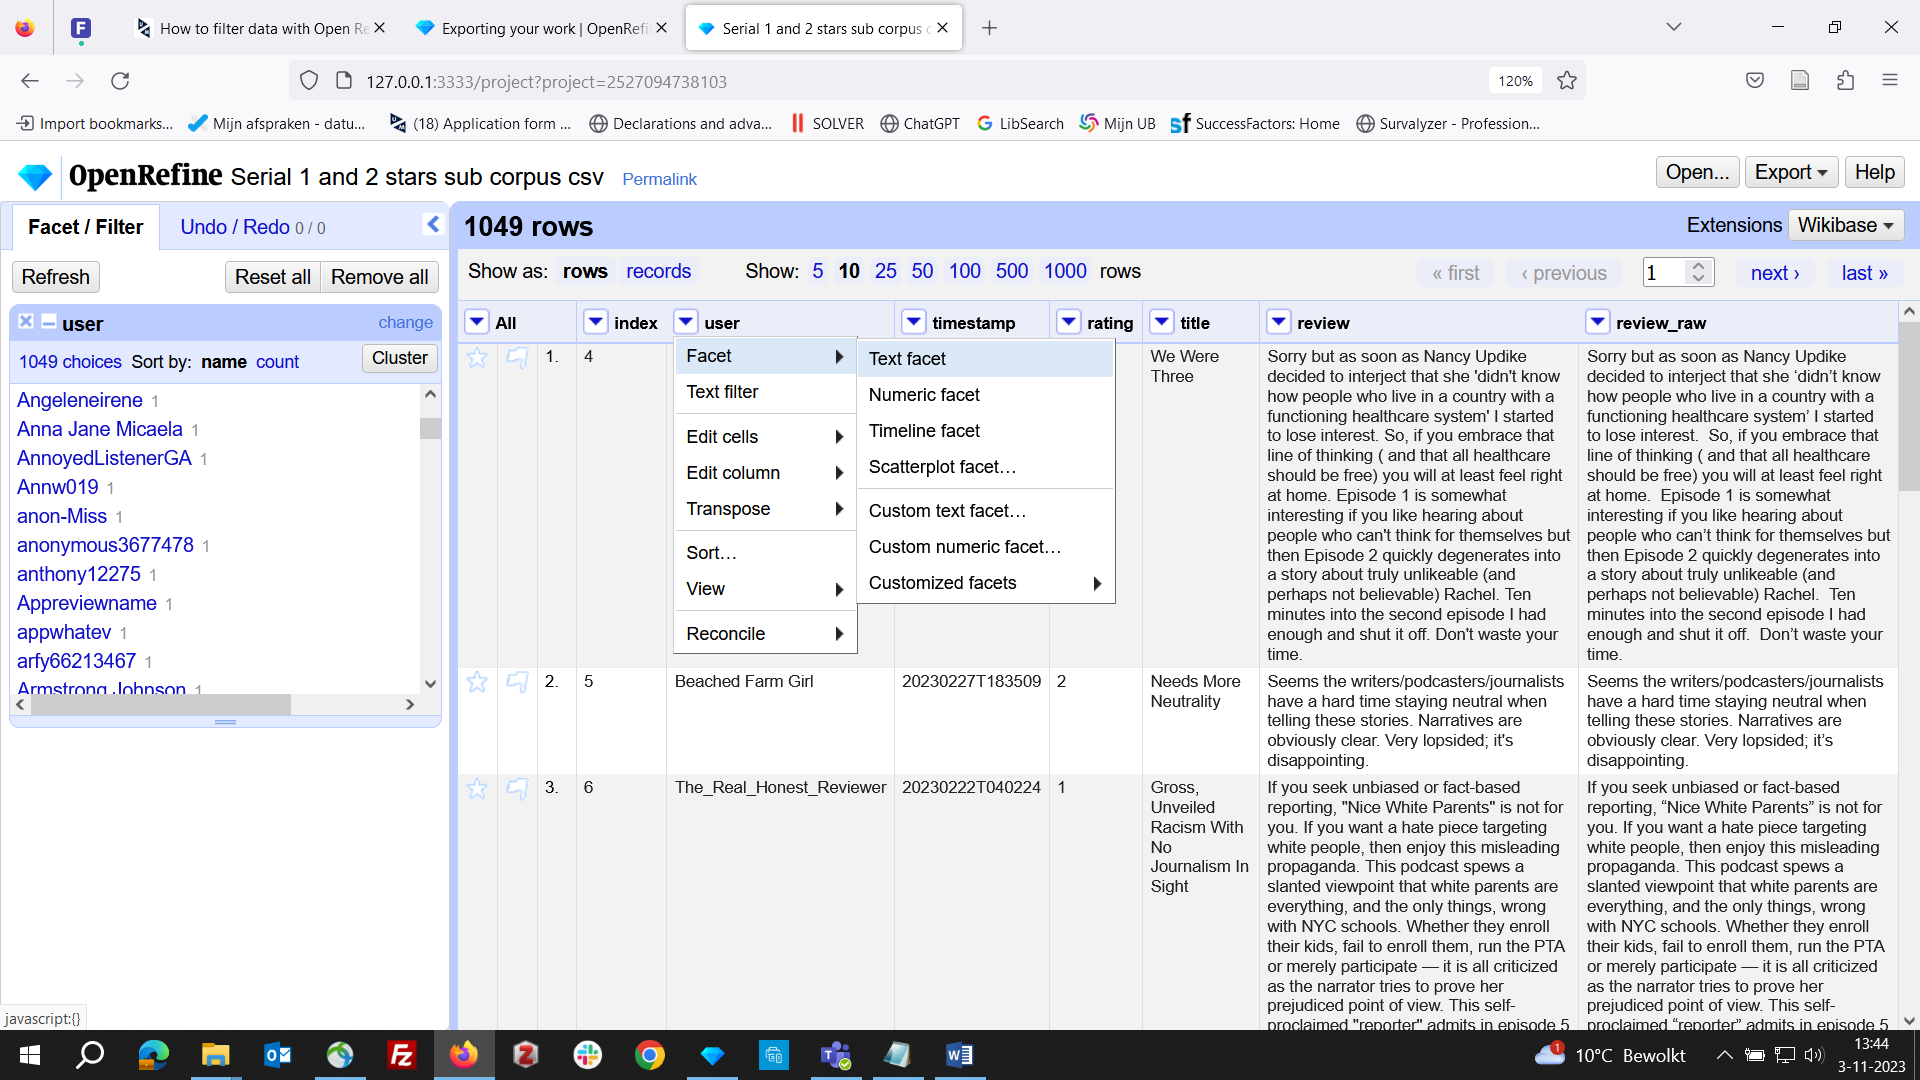The width and height of the screenshot is (1920, 1080).
Task: Star row 1 in the data grid
Action: click(x=477, y=357)
